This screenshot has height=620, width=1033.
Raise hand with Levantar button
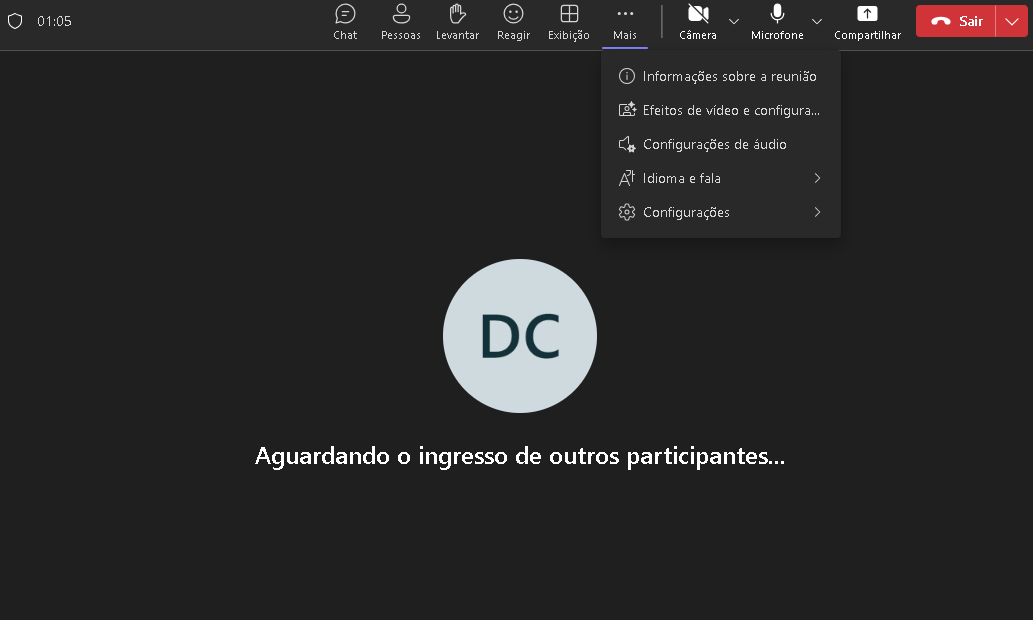point(457,22)
